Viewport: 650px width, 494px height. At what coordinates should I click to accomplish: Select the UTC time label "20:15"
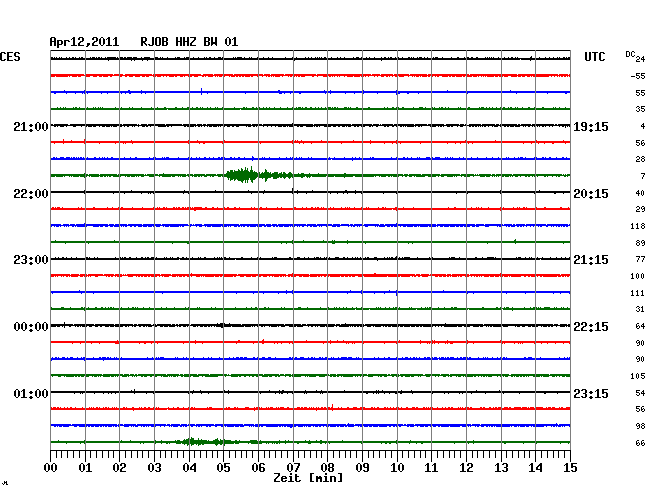click(591, 194)
